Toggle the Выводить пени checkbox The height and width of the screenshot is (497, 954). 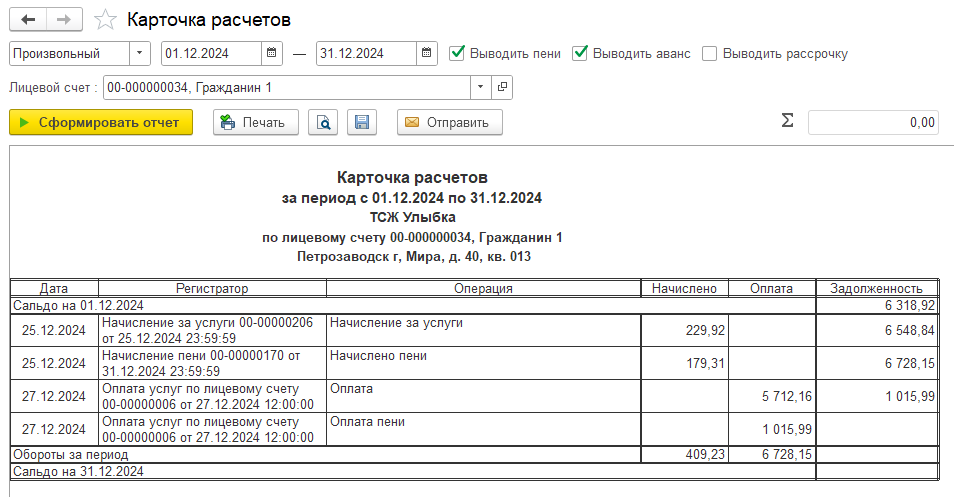coord(457,53)
